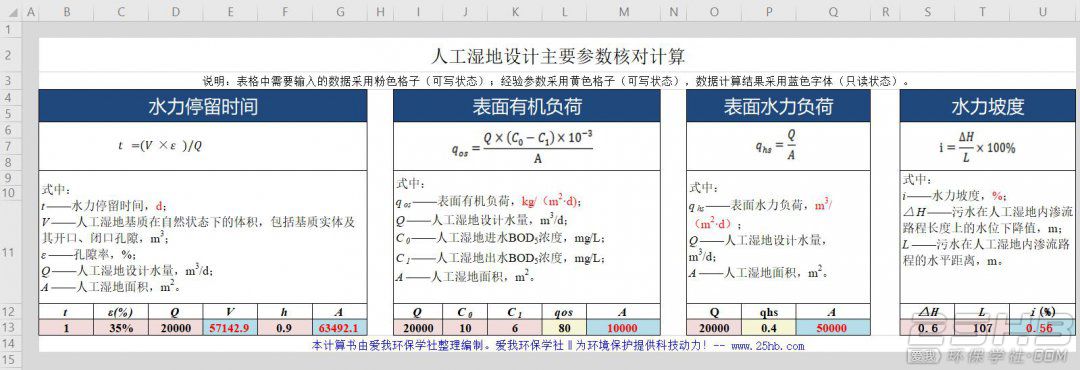Select blue area cell showing 10000

(x=623, y=328)
